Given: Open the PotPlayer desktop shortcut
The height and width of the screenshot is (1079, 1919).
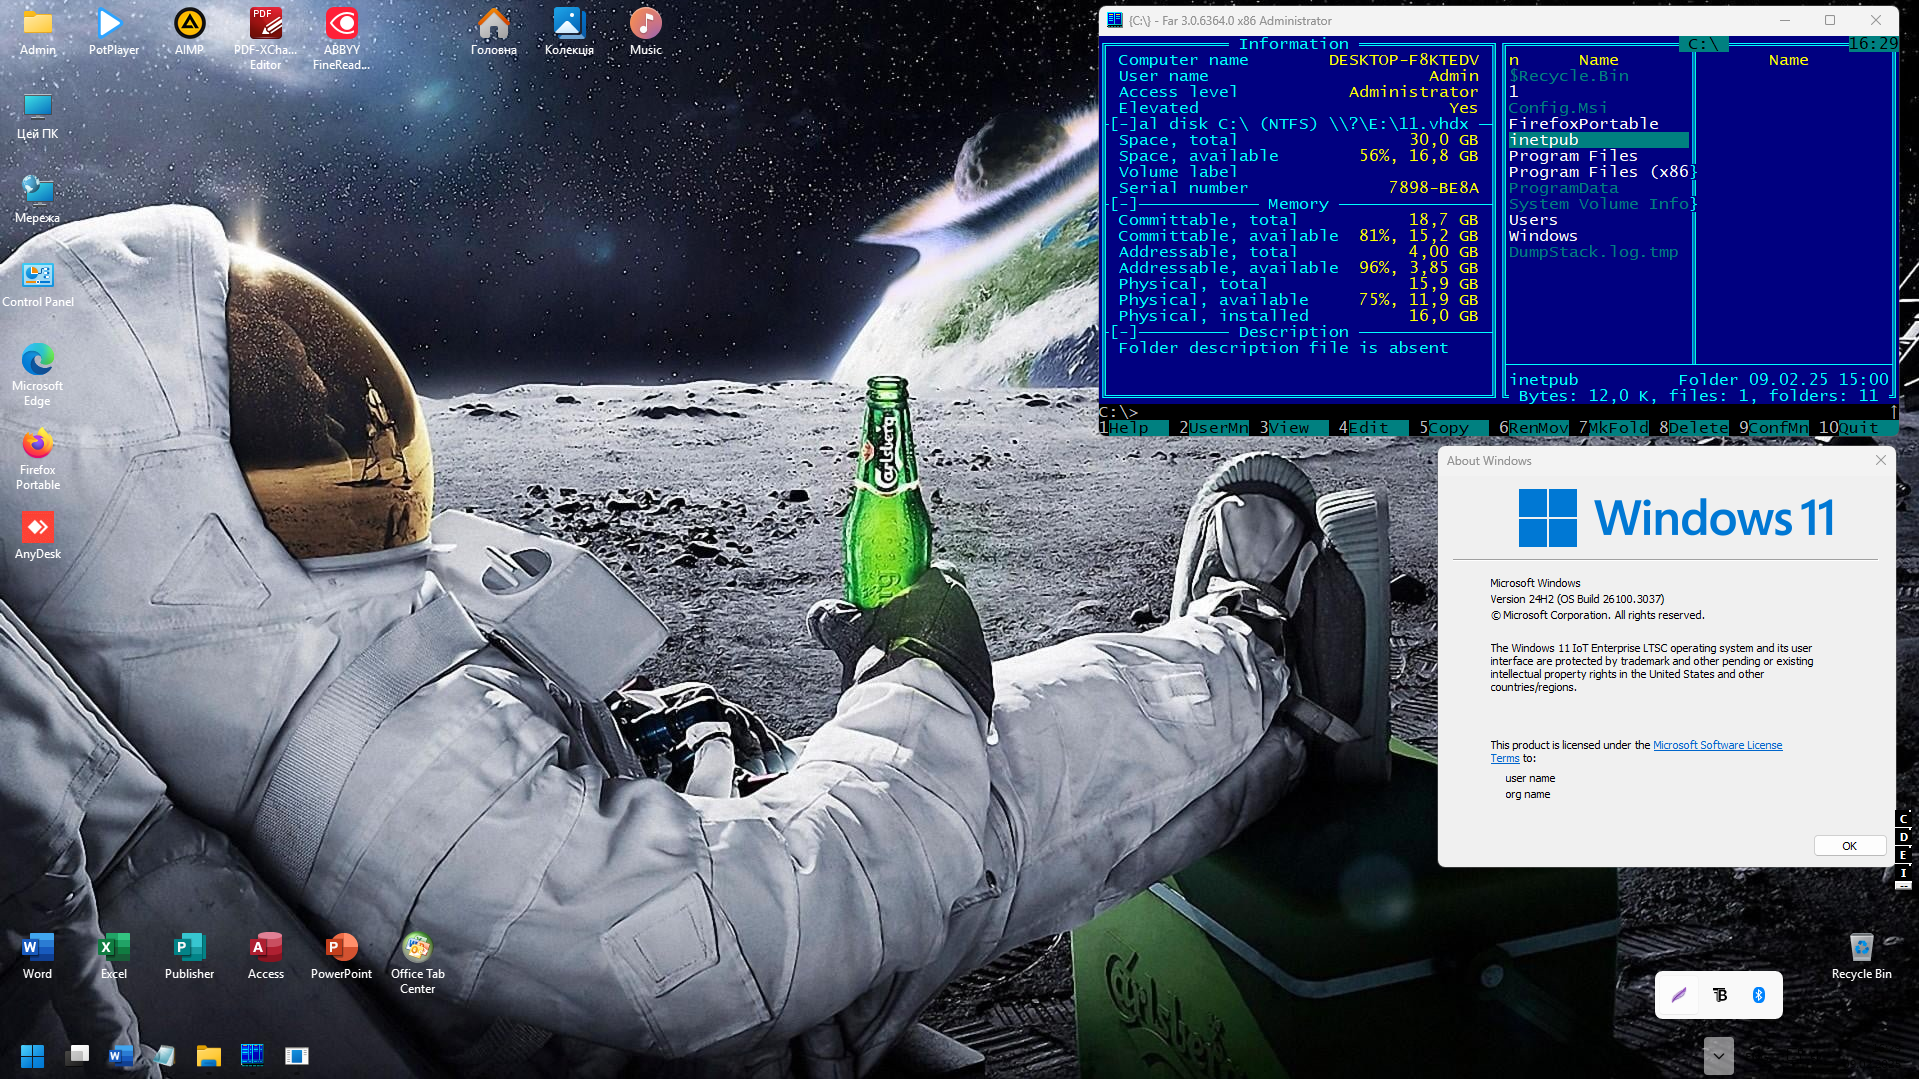Looking at the screenshot, I should click(x=113, y=31).
